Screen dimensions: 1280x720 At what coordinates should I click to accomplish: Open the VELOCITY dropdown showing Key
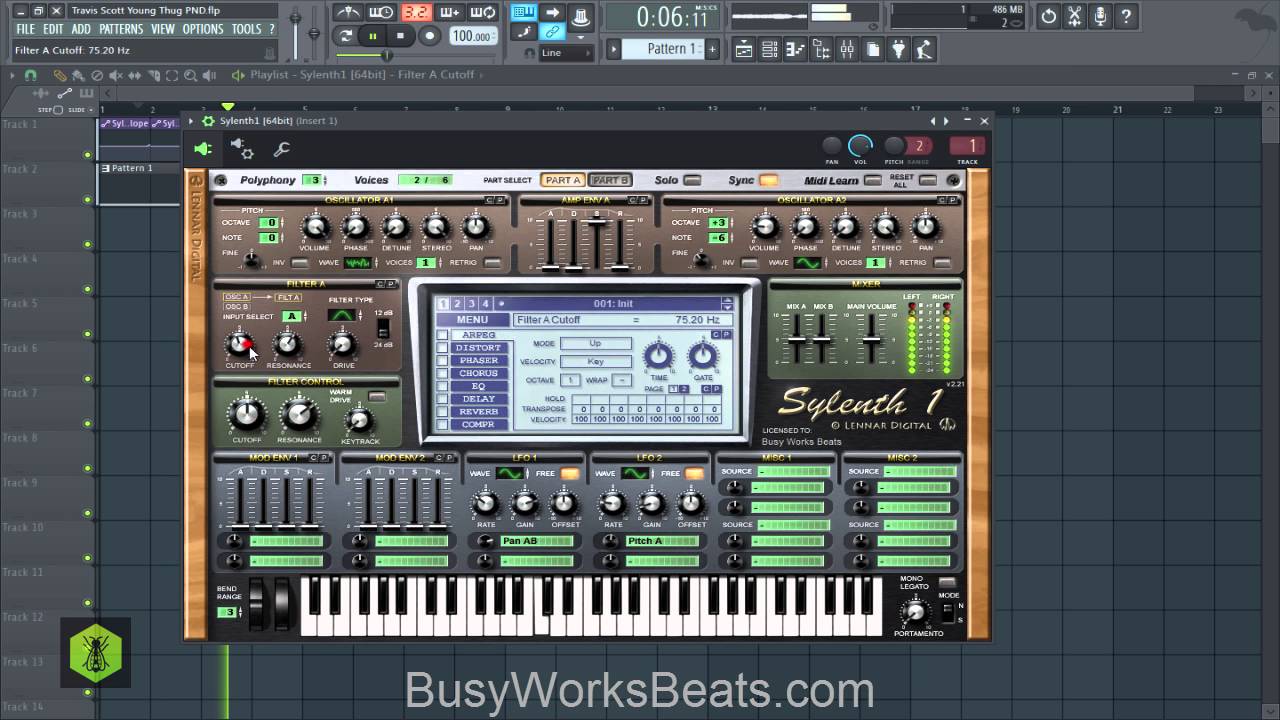[596, 361]
